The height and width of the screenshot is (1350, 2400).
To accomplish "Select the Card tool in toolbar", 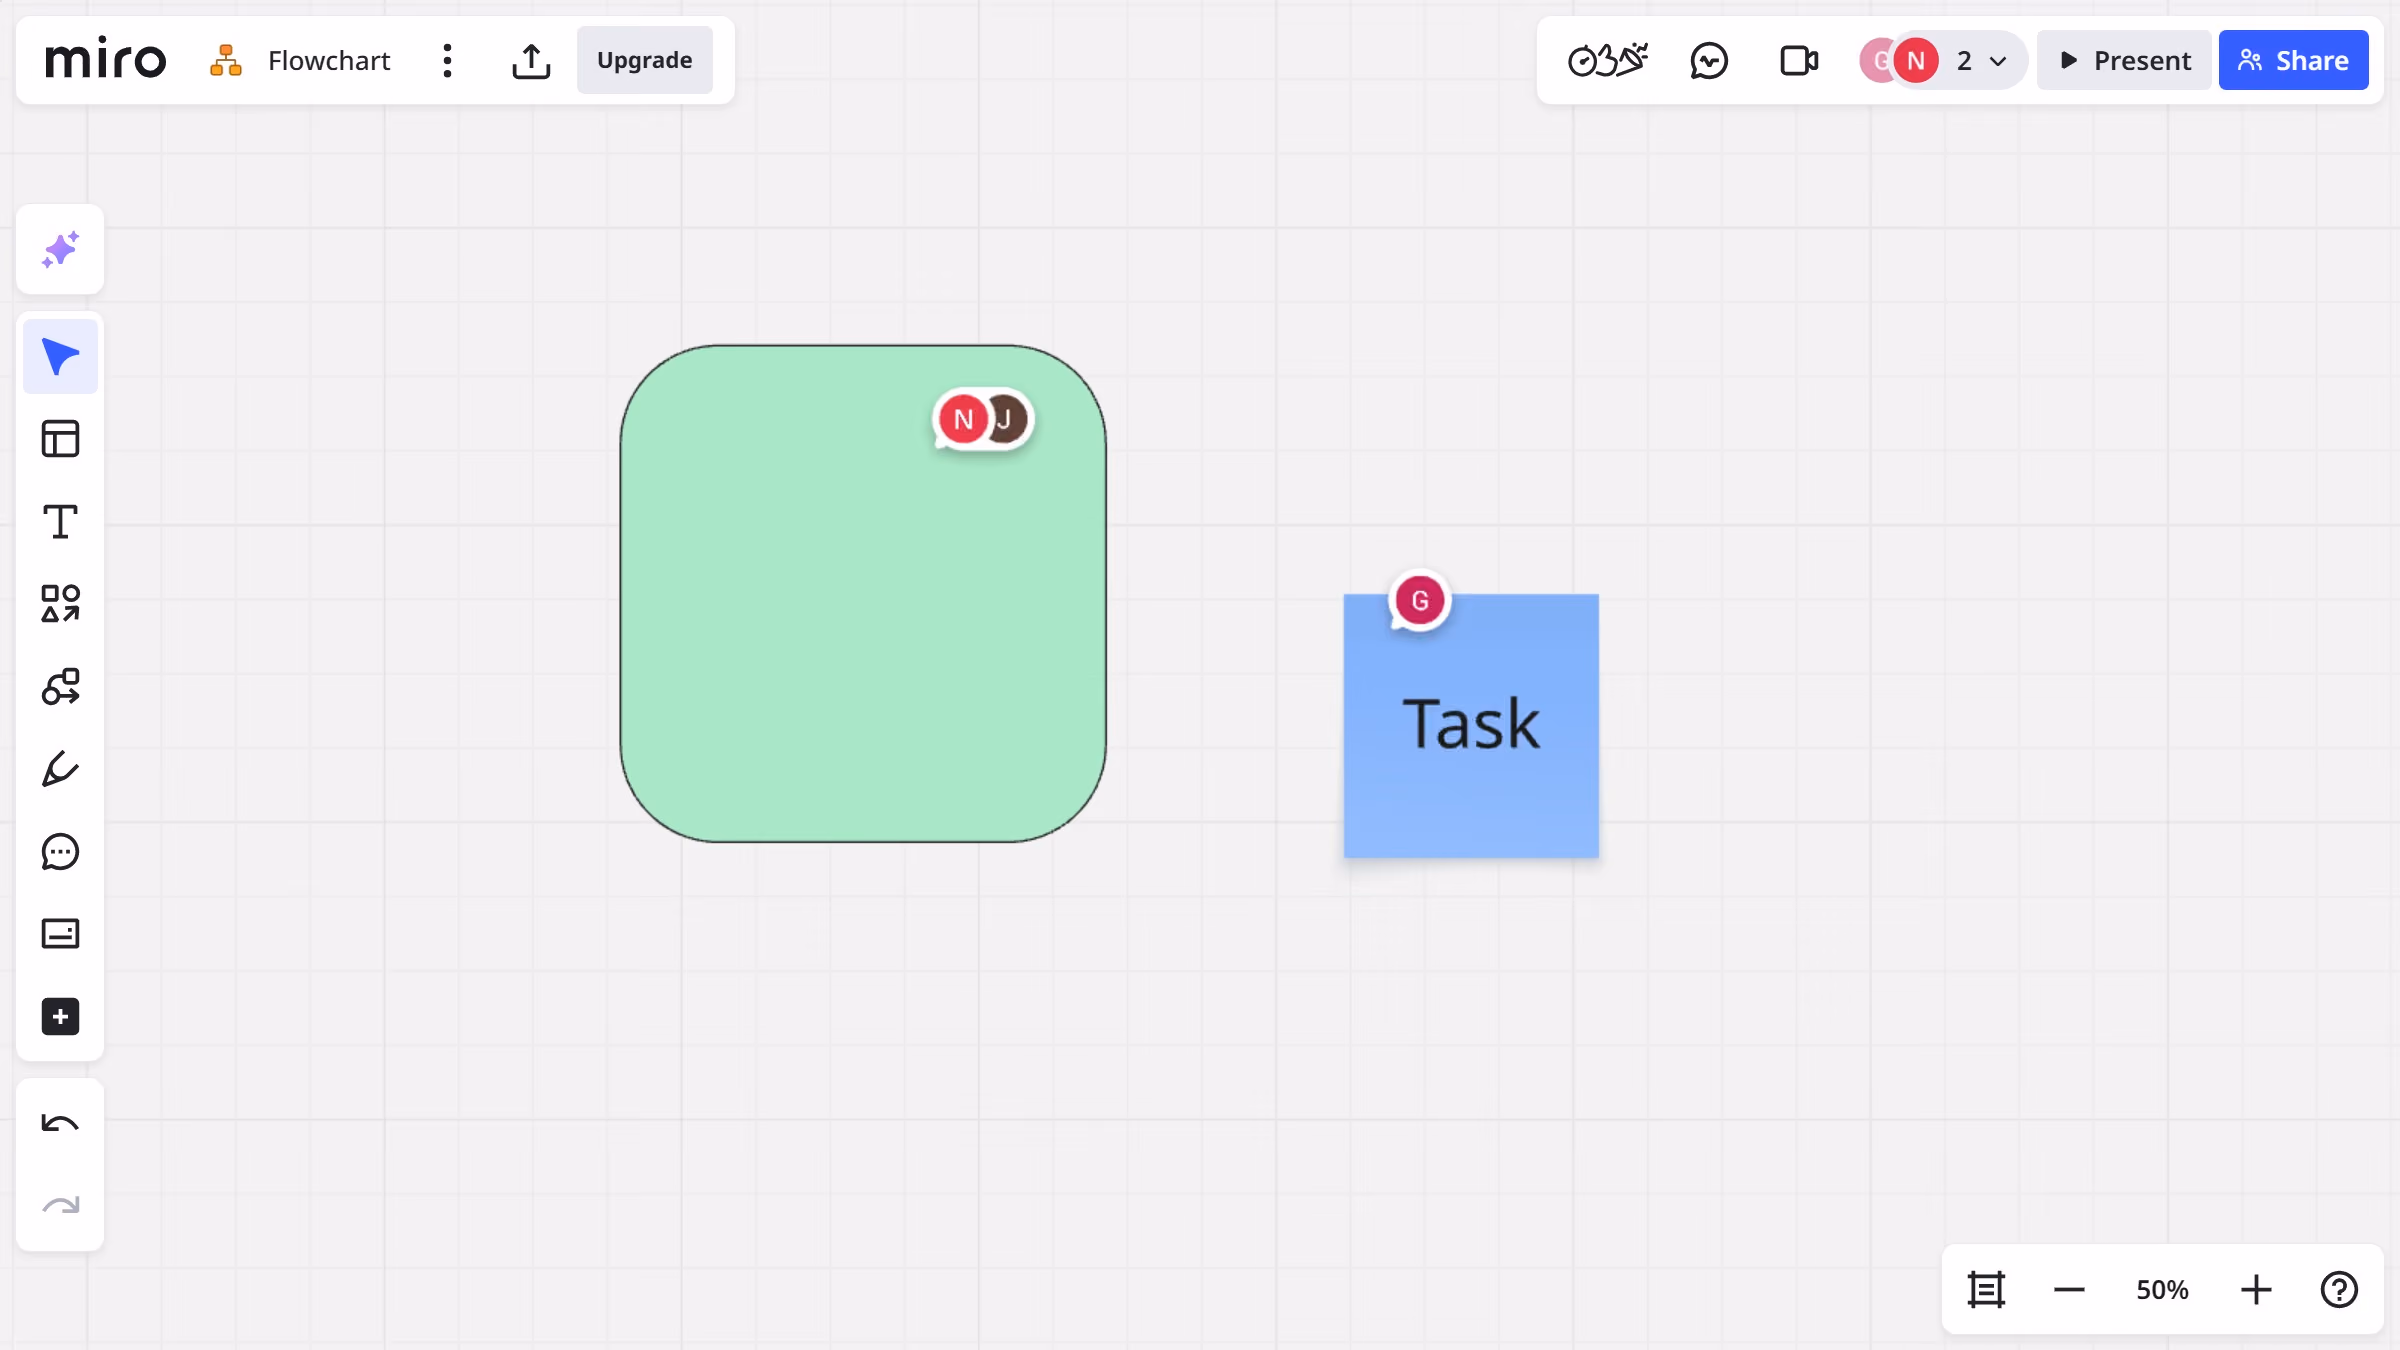I will [60, 934].
